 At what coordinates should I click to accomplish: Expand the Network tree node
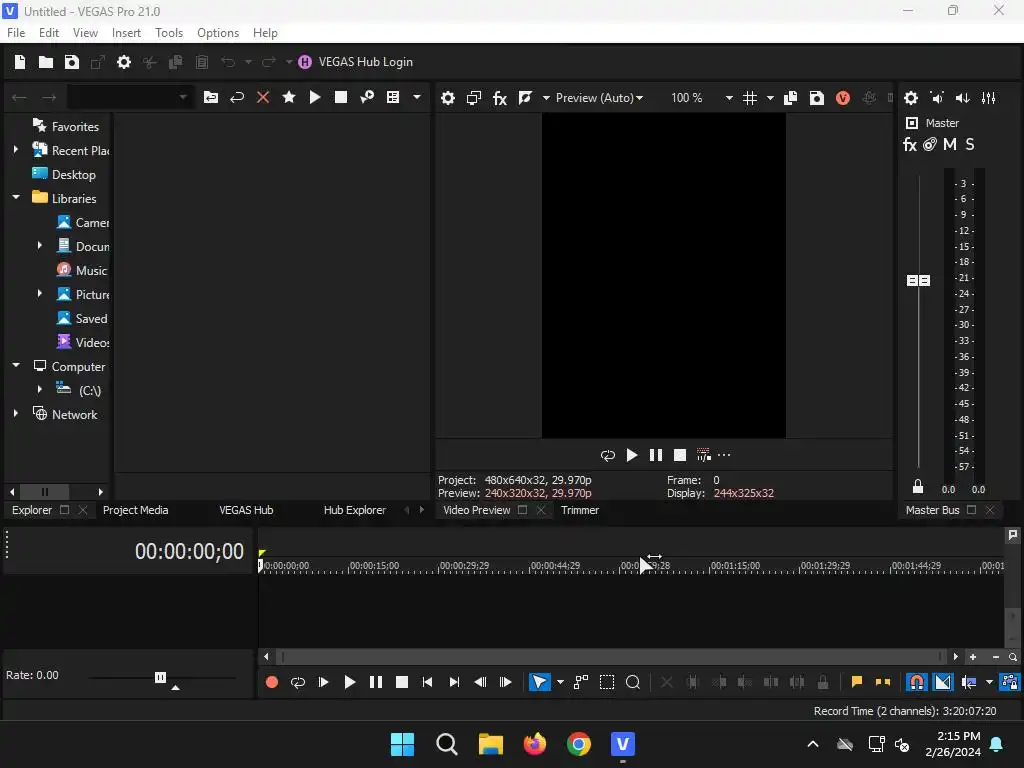click(x=16, y=413)
